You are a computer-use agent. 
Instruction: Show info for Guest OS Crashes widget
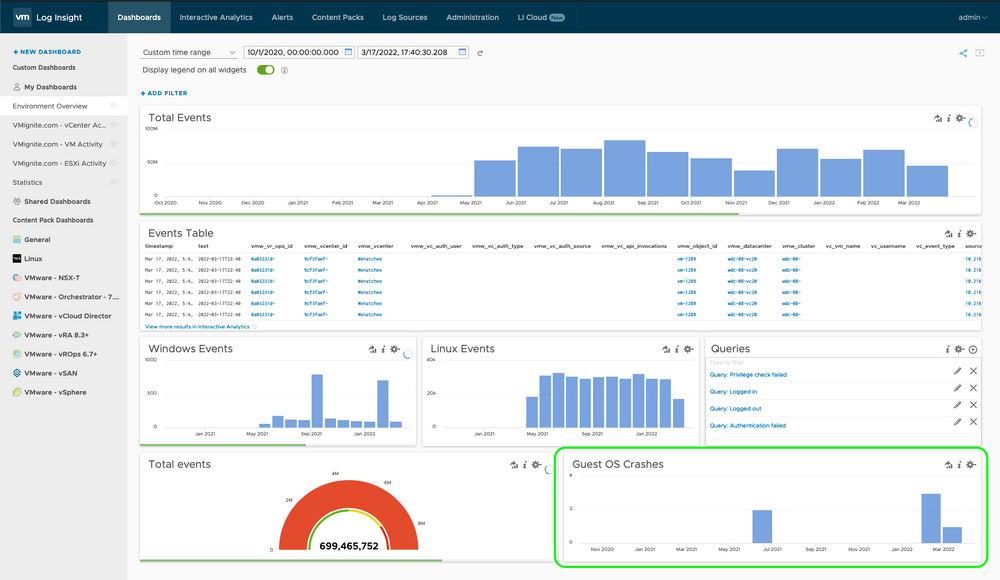pyautogui.click(x=960, y=464)
